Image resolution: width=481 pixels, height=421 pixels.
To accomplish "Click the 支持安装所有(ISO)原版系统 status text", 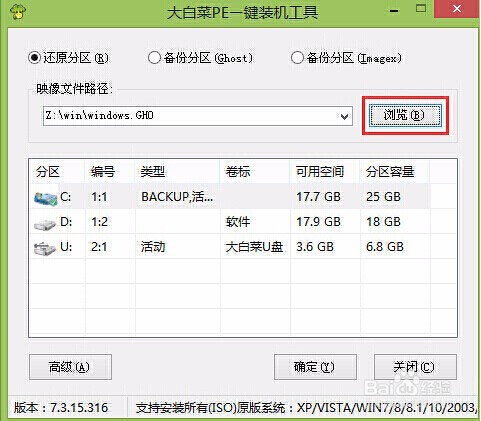I will click(210, 408).
